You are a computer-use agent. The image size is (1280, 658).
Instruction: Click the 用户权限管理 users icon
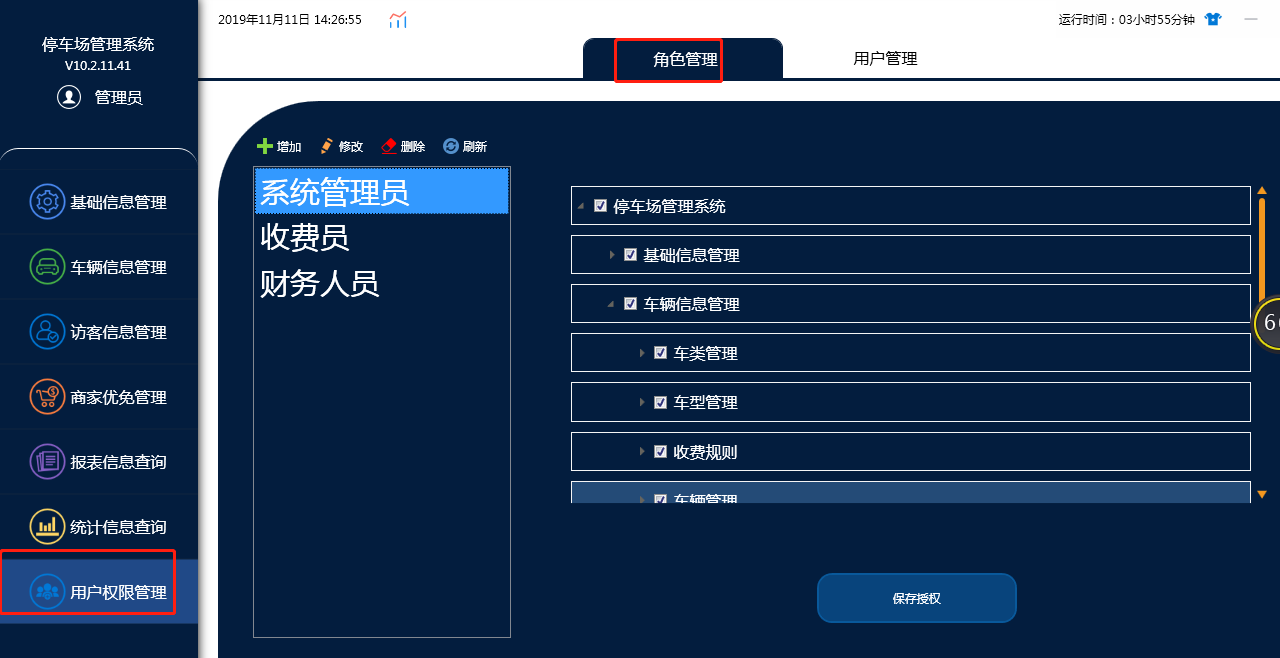click(x=47, y=592)
